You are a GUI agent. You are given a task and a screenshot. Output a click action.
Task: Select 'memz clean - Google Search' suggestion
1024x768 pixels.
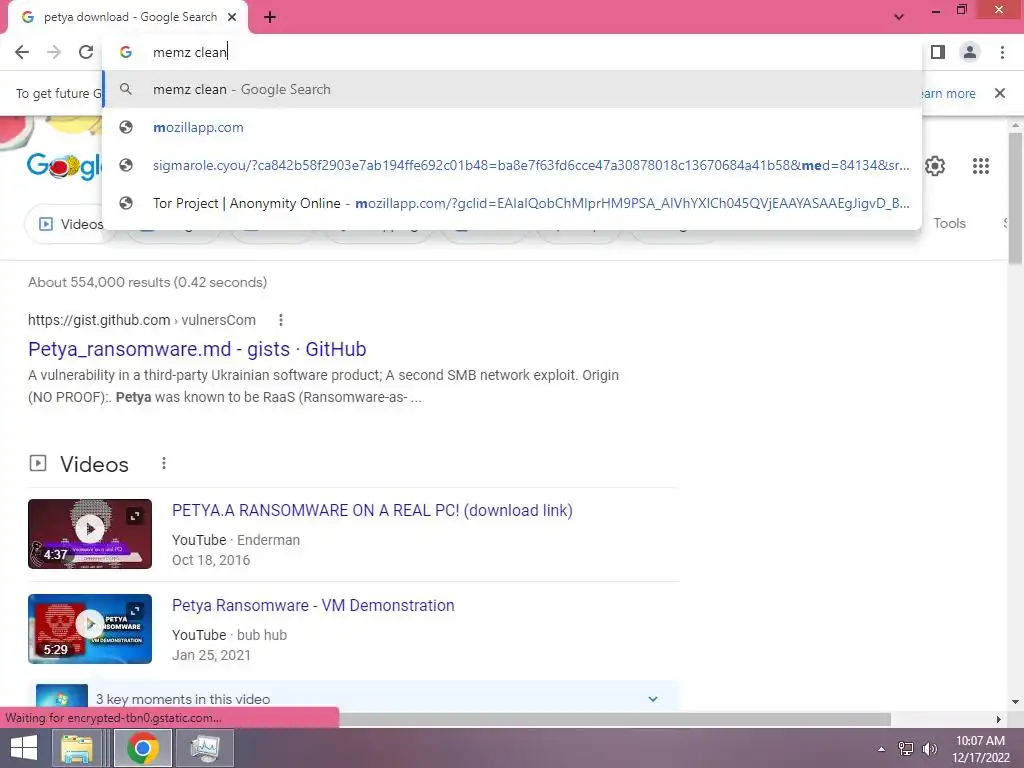click(512, 89)
